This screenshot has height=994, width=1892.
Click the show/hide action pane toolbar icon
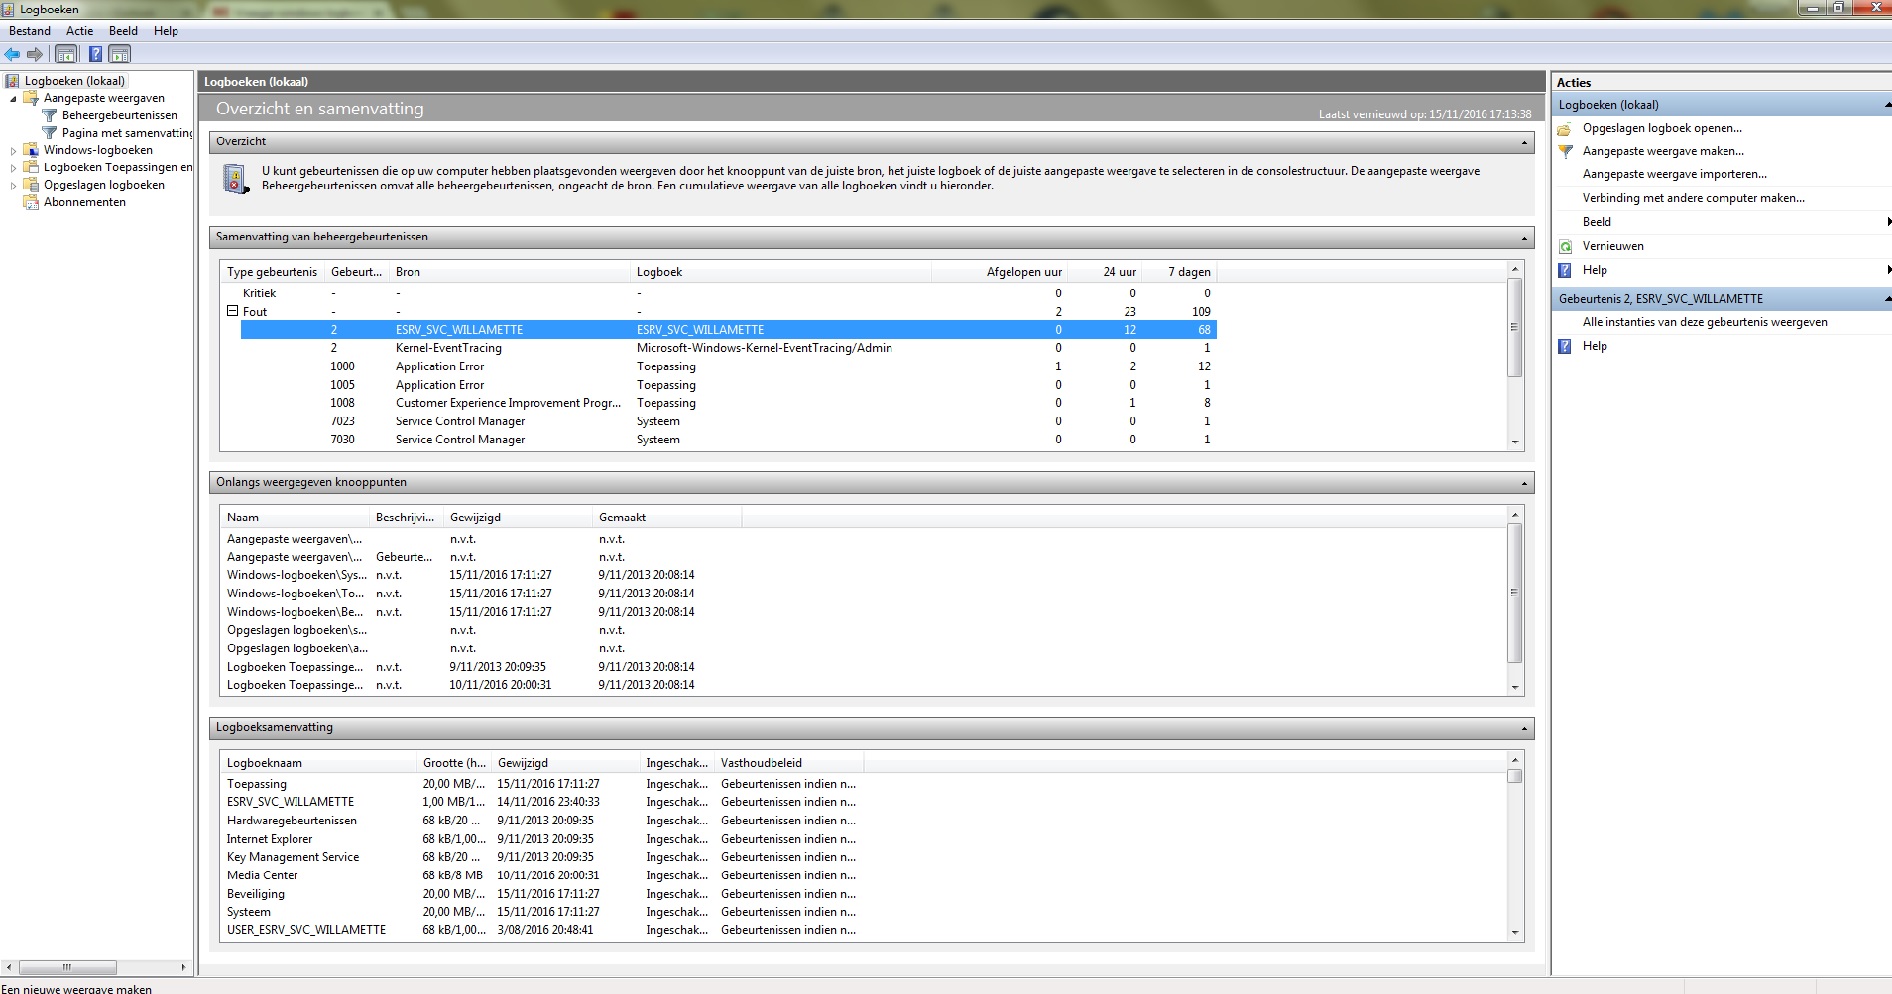click(x=120, y=54)
